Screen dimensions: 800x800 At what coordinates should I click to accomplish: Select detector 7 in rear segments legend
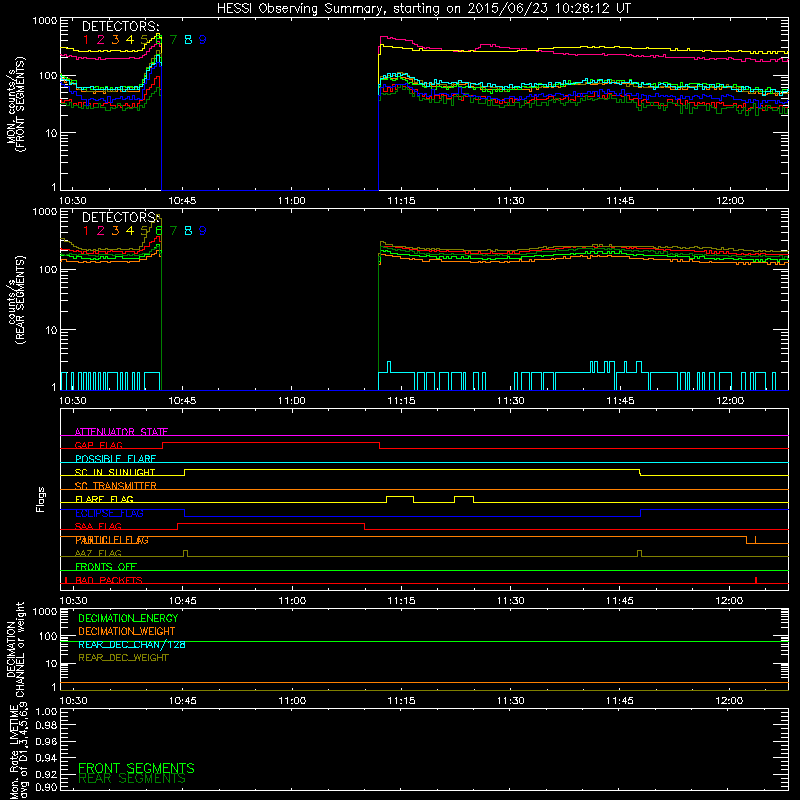pos(173,231)
